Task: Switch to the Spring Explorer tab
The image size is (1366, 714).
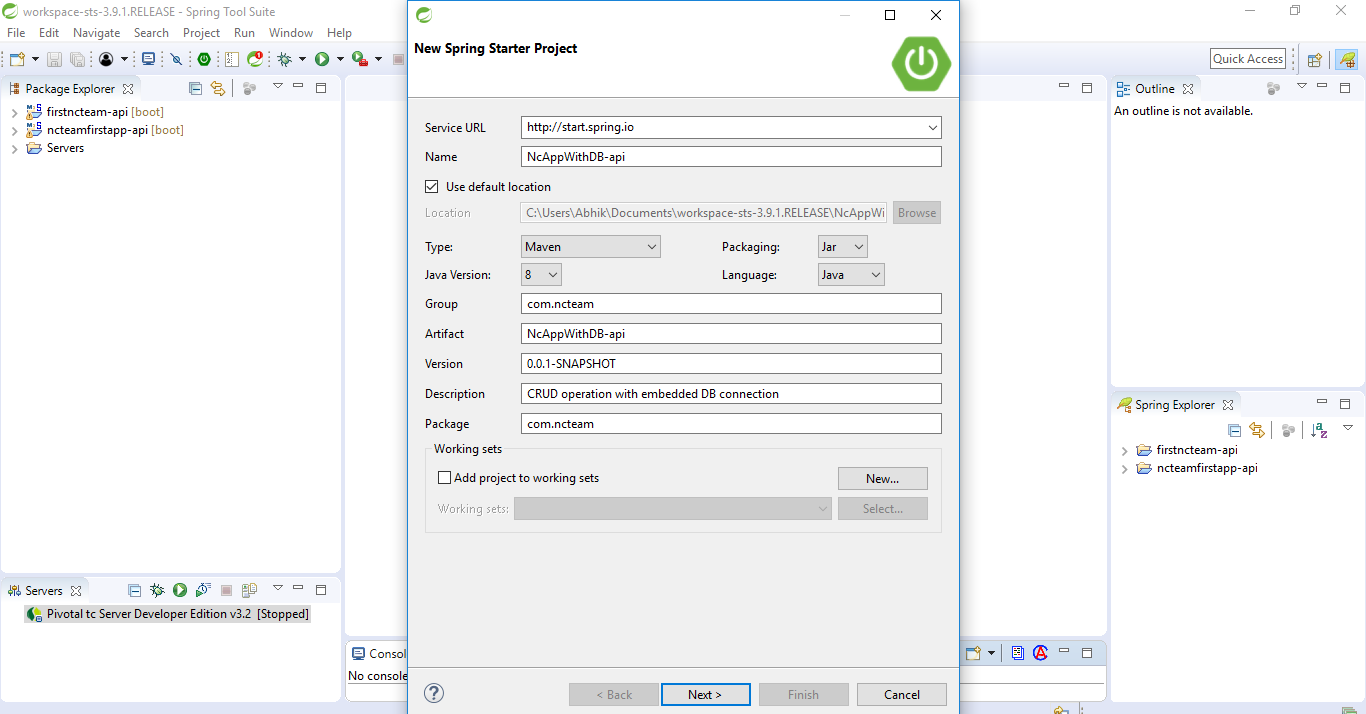Action: (1176, 404)
